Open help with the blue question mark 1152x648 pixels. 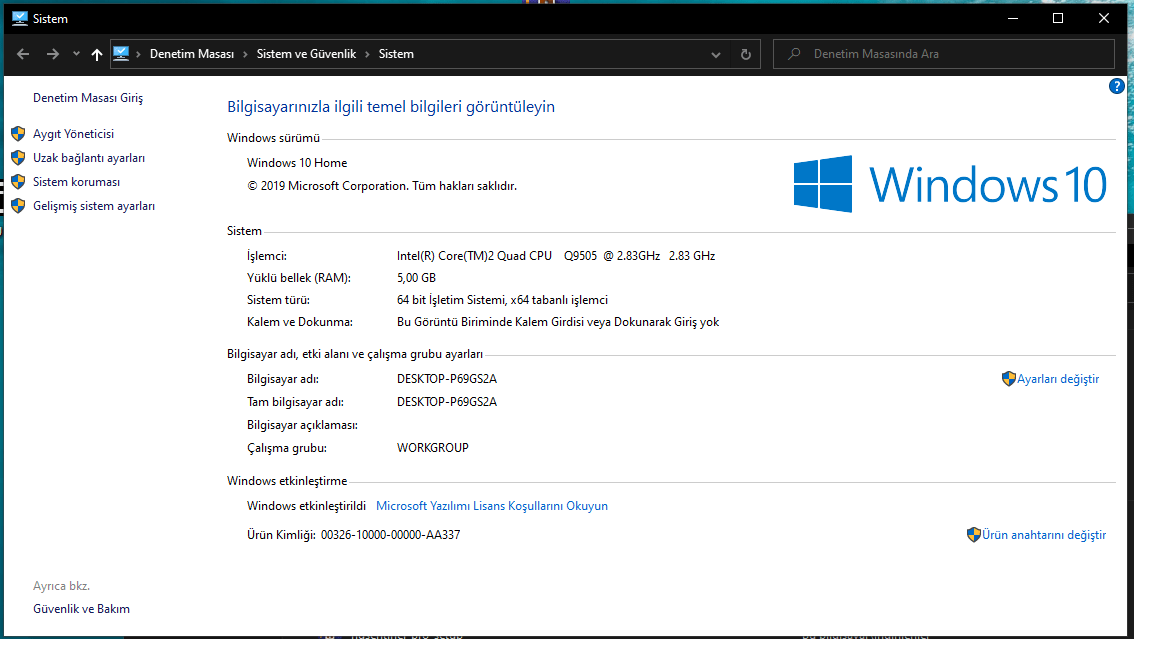(x=1117, y=87)
